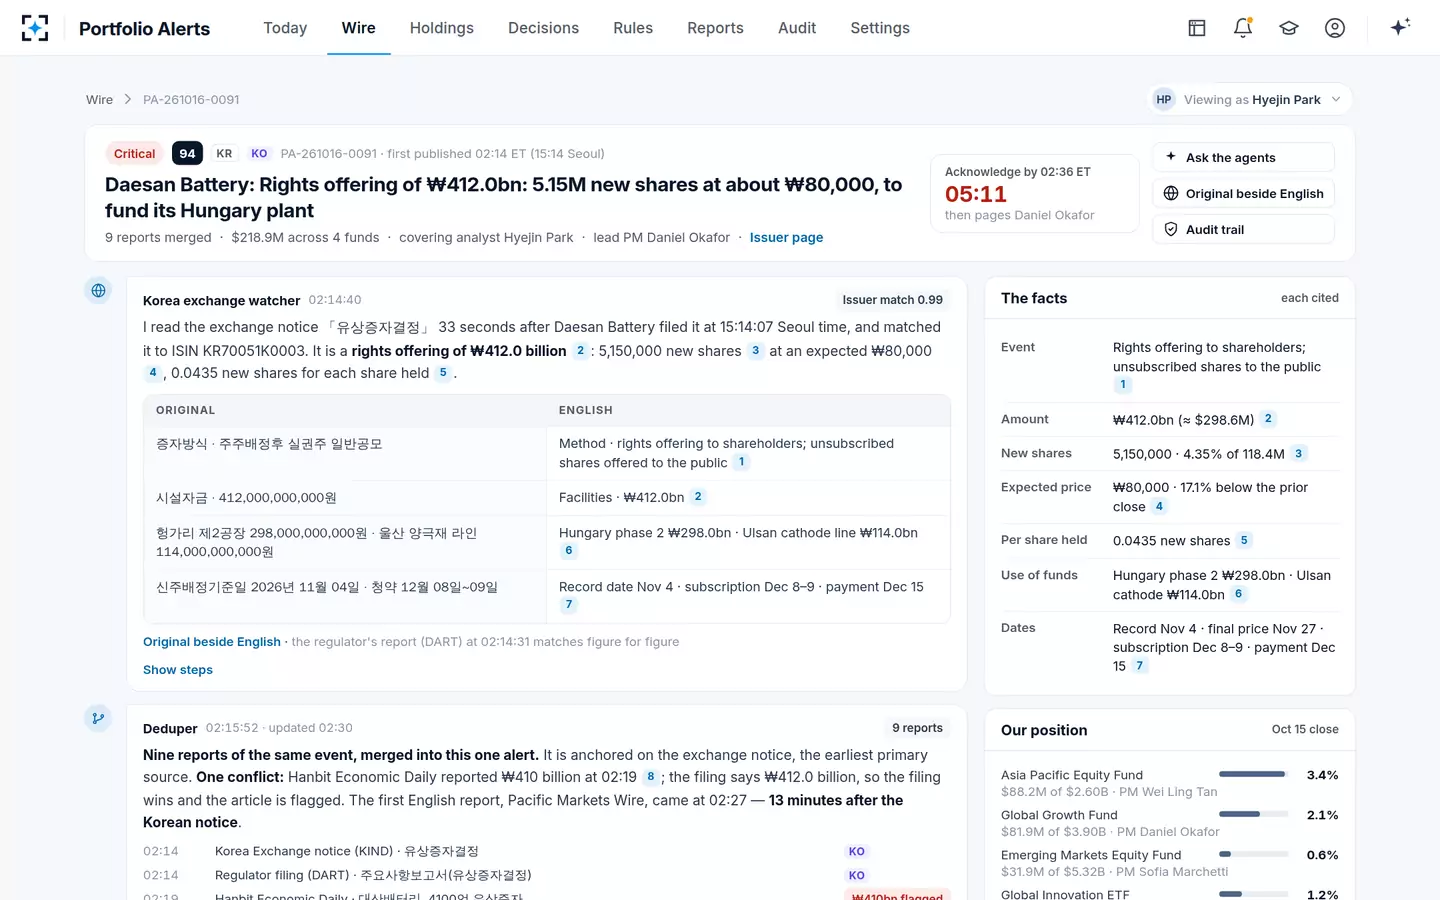This screenshot has height=900, width=1440.
Task: Click the globe icon beside Korea exchange watcher
Action: click(98, 291)
